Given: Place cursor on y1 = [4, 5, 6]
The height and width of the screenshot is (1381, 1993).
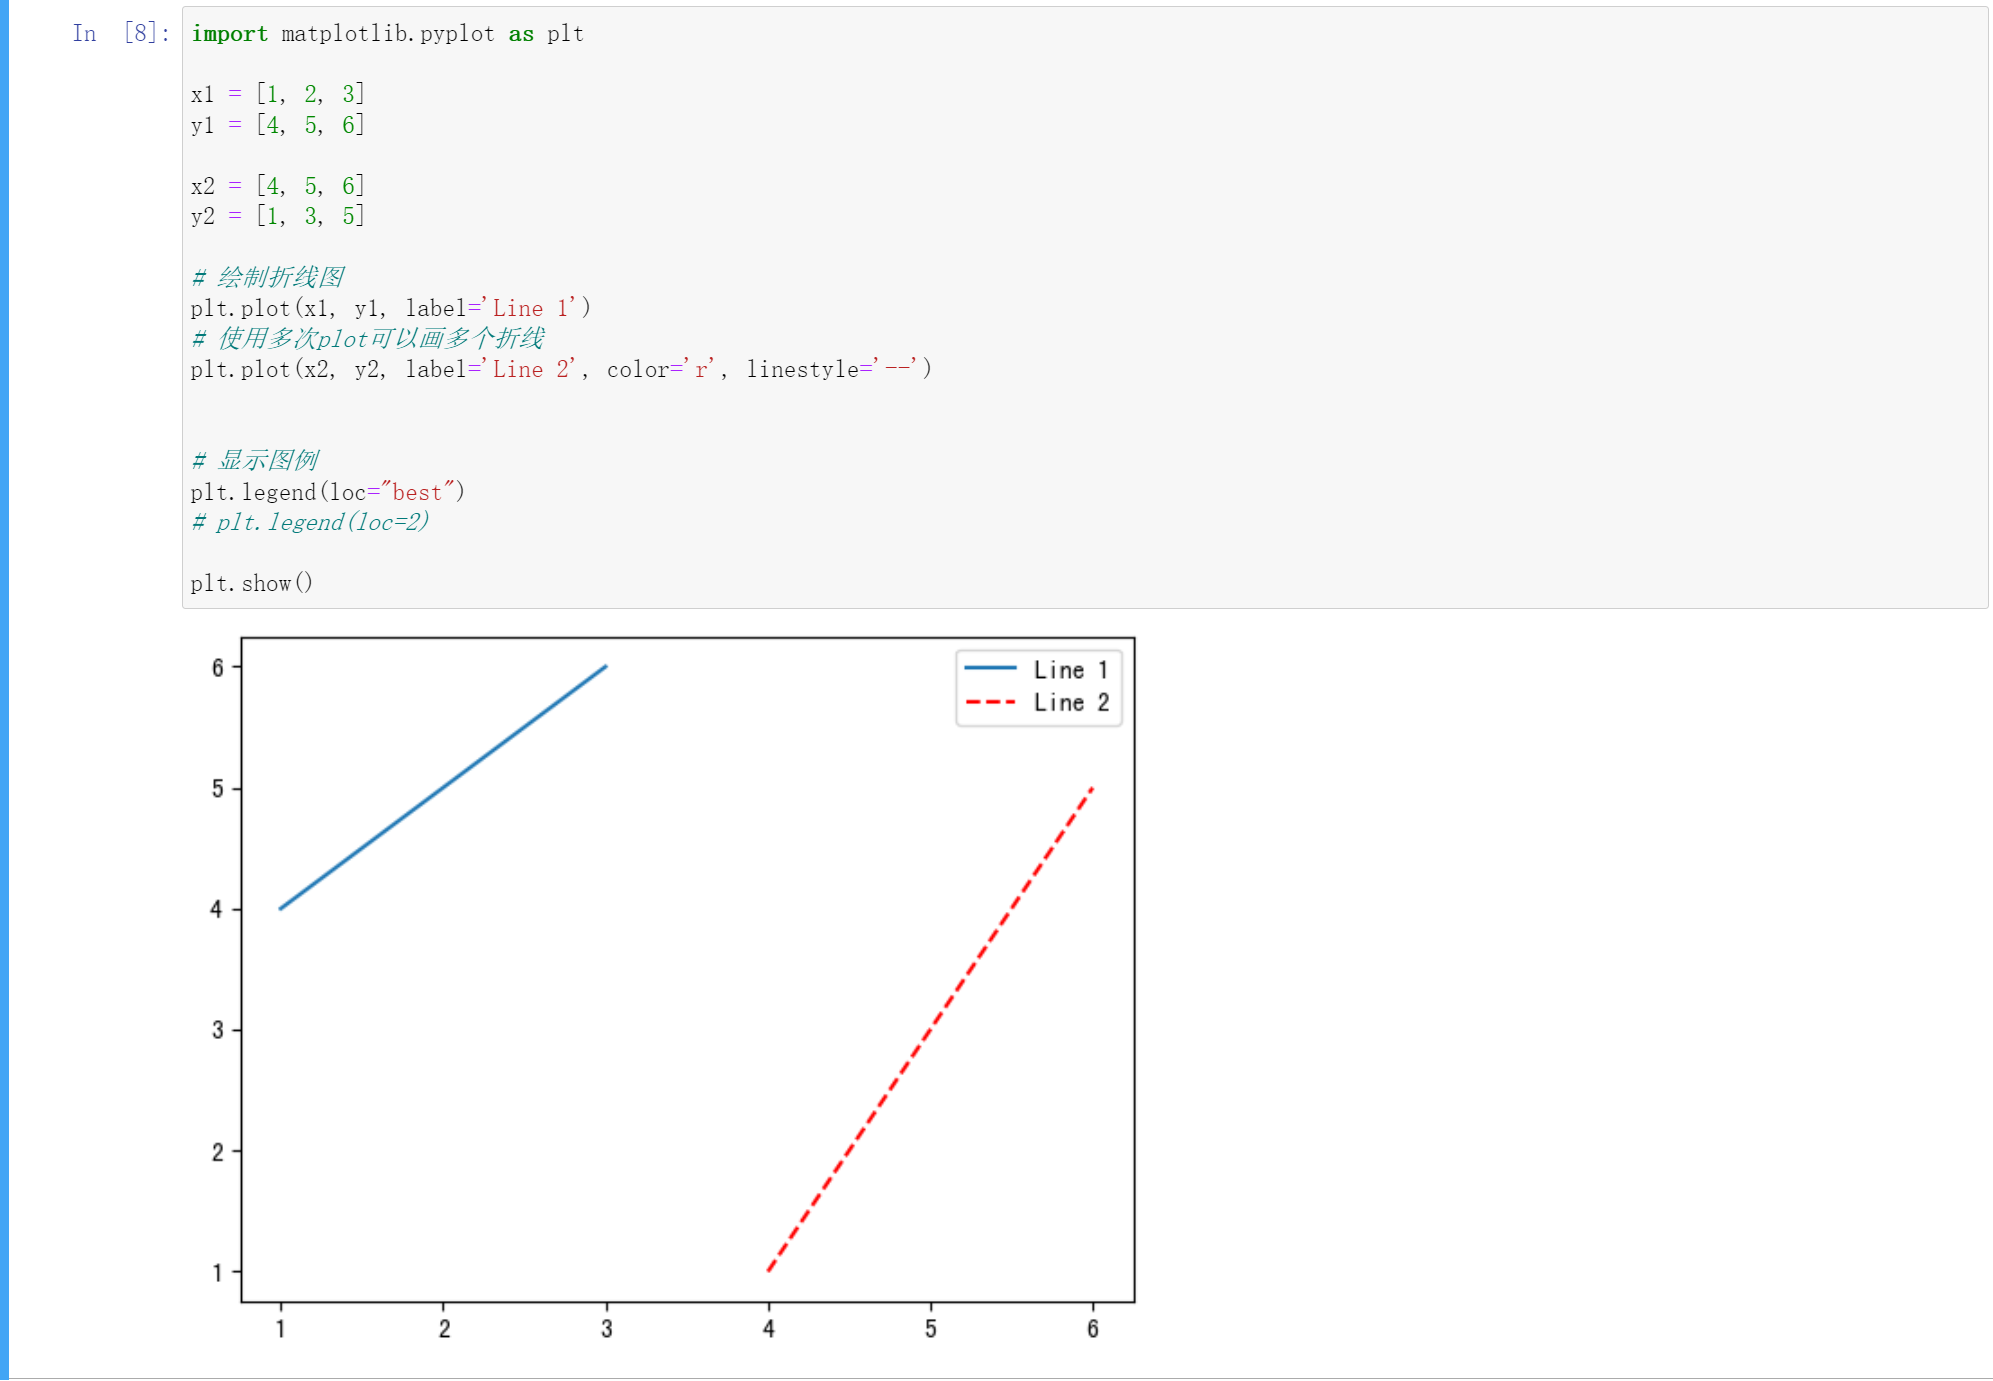Looking at the screenshot, I should pos(278,125).
